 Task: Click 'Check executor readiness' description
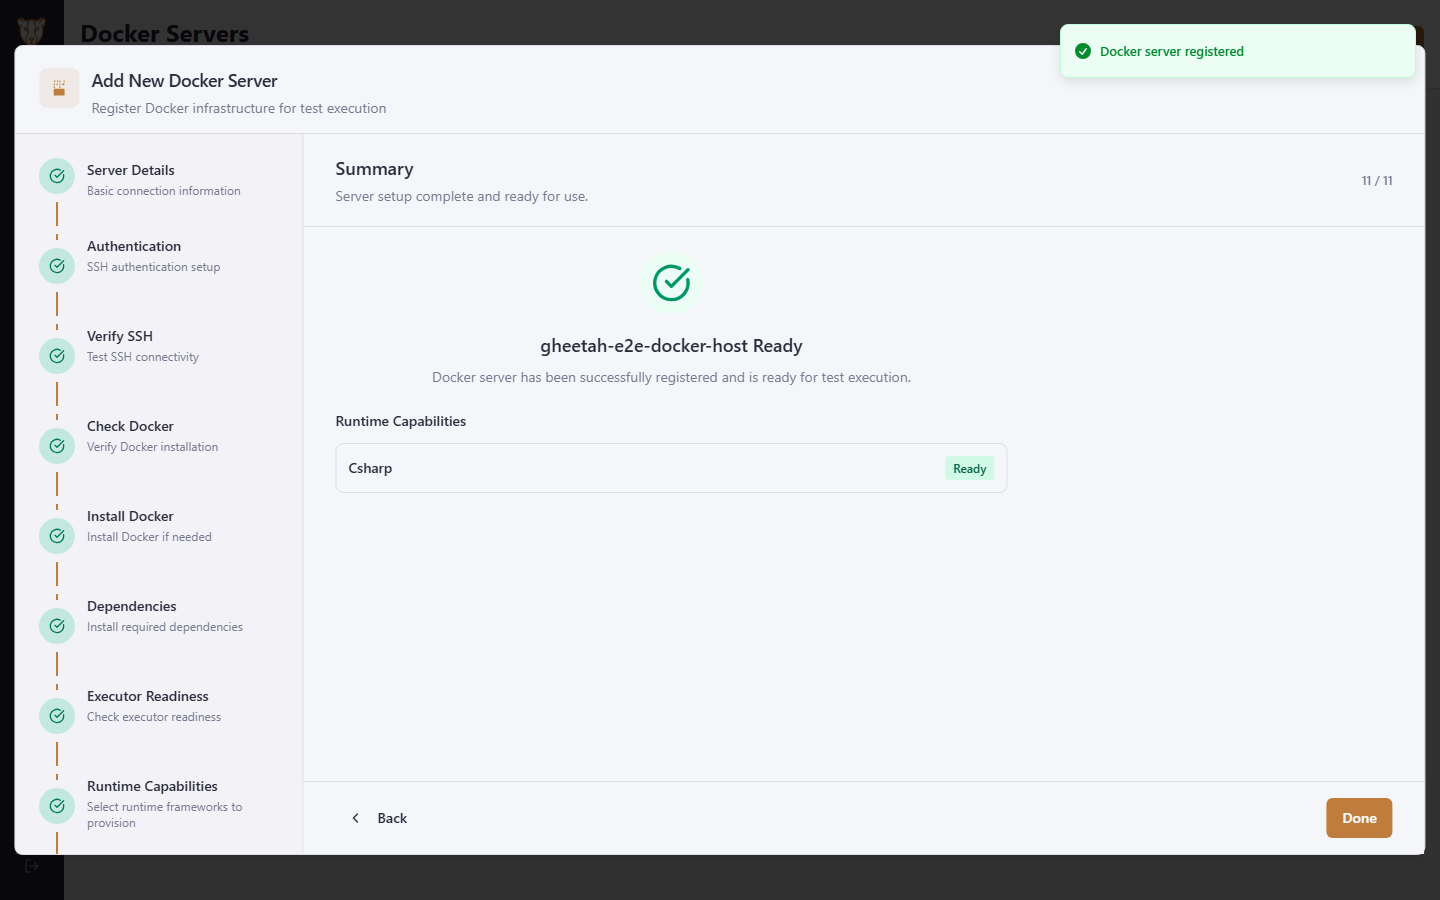tap(154, 717)
